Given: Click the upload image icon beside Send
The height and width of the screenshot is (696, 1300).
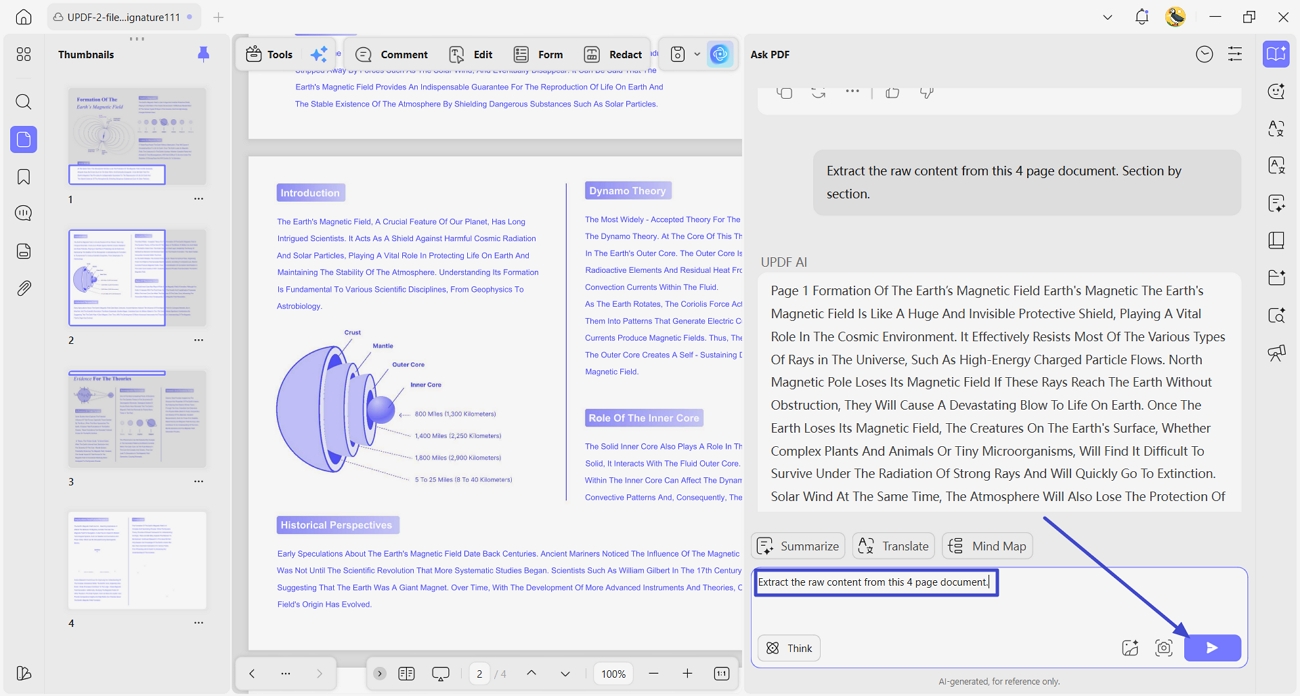Looking at the screenshot, I should click(1130, 648).
